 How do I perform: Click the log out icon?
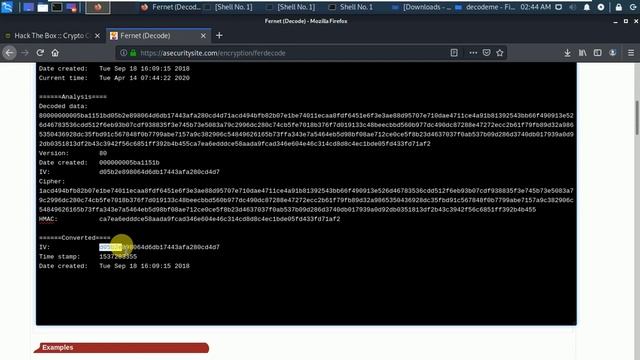click(x=633, y=7)
